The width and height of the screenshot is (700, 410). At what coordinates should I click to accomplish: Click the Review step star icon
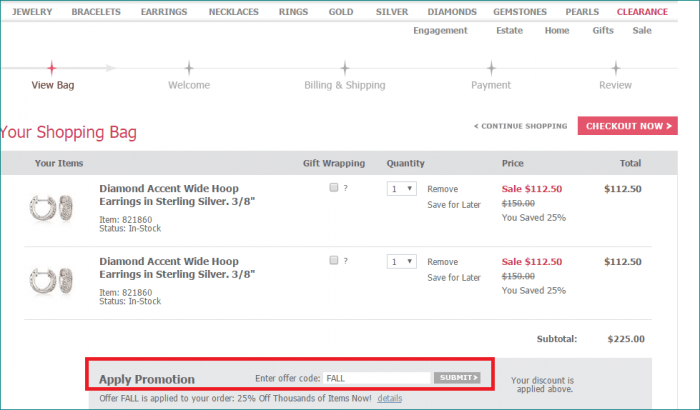pyautogui.click(x=615, y=68)
